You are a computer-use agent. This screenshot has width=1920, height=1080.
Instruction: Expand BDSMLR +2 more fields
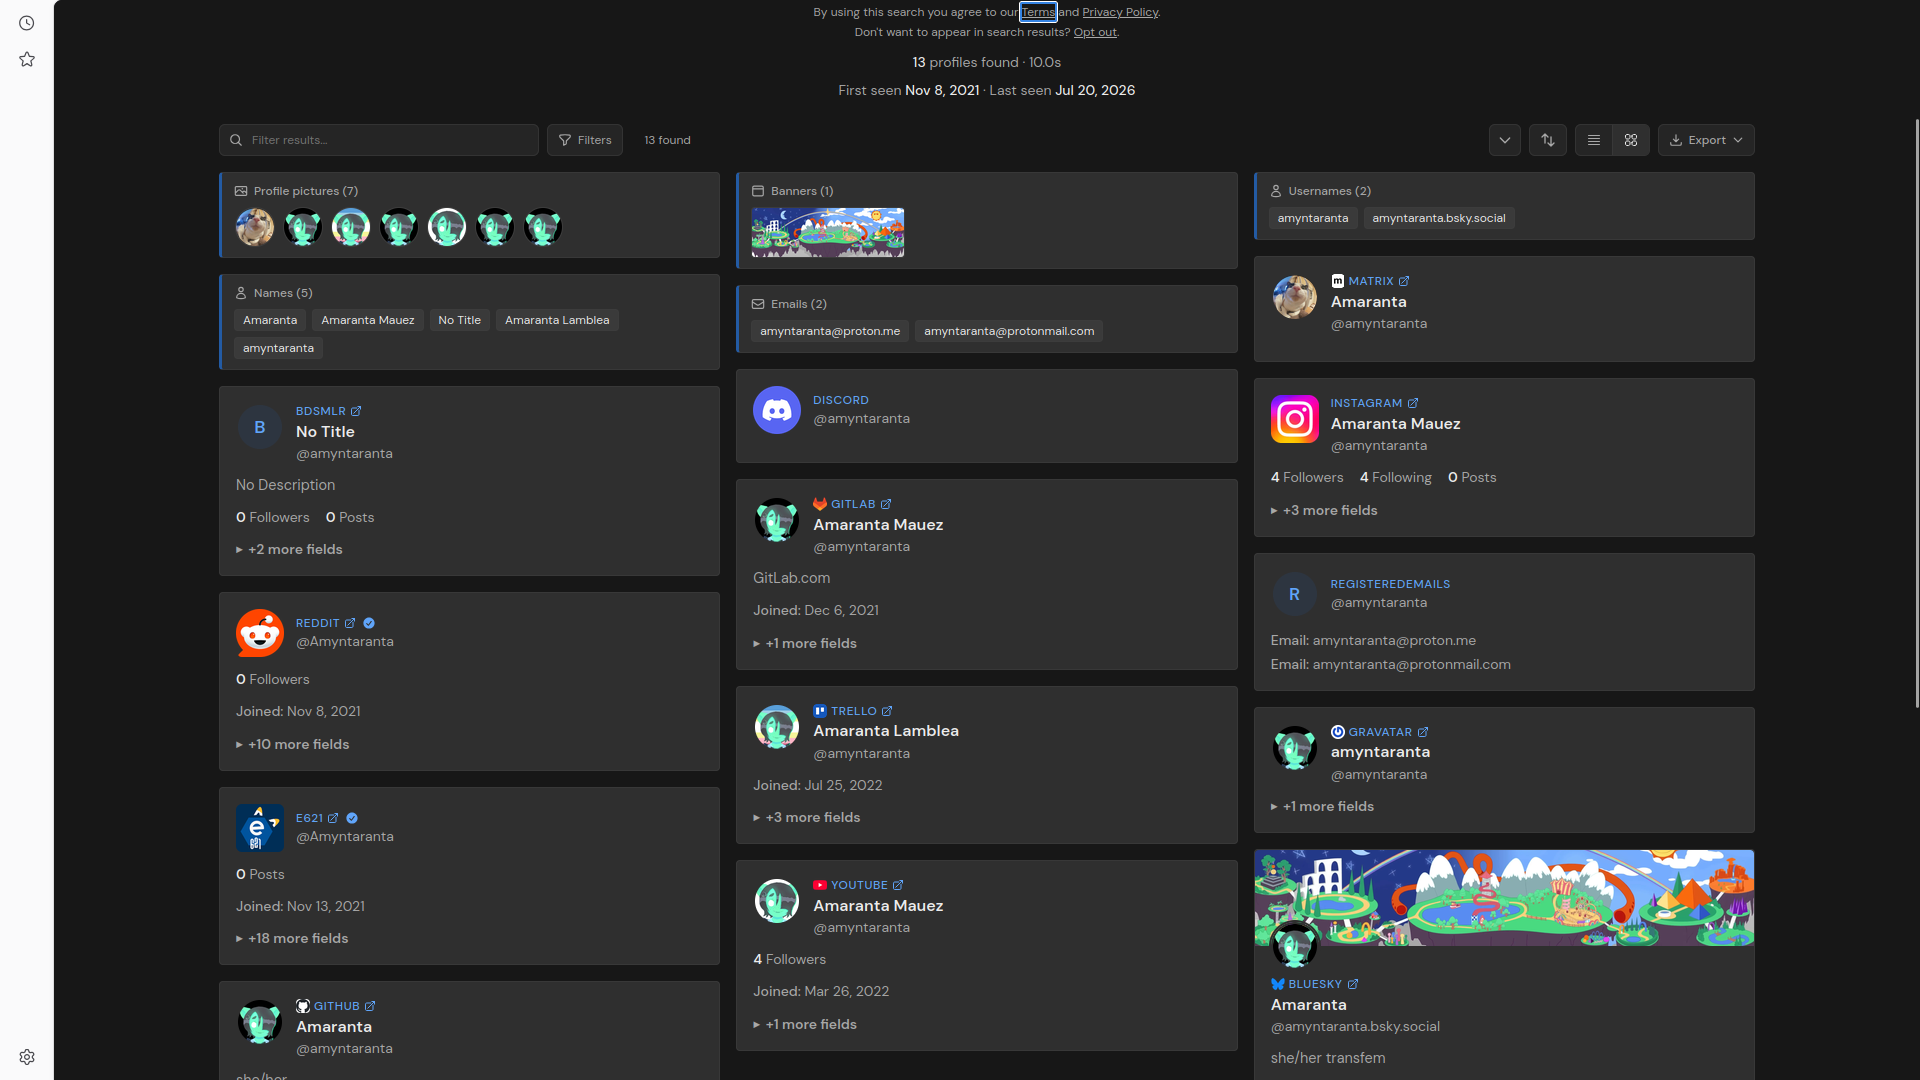tap(289, 549)
